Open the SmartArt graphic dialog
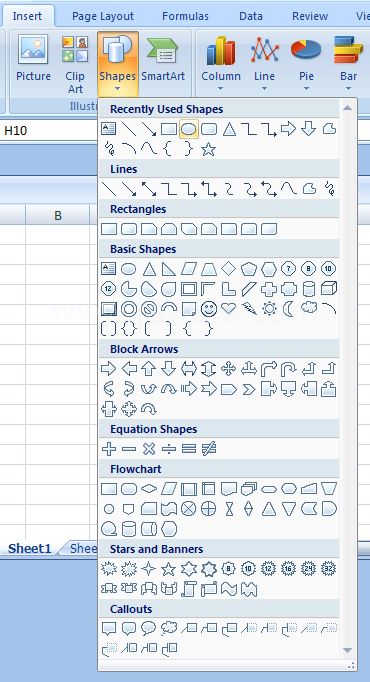The width and height of the screenshot is (370, 682). pos(163,59)
